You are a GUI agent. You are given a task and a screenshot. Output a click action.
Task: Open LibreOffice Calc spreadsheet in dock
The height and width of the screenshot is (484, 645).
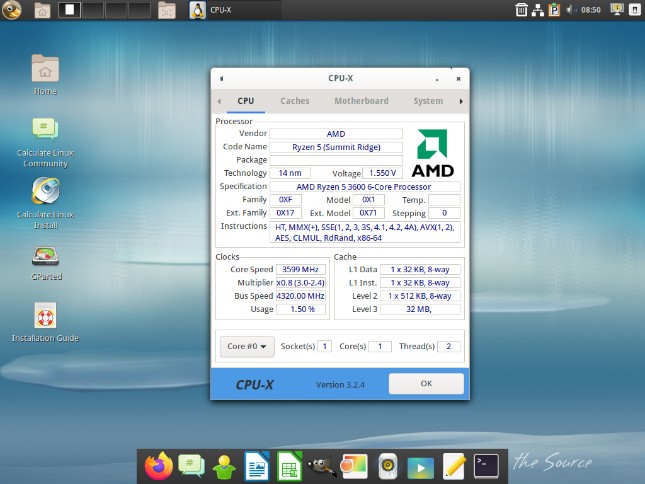click(x=290, y=465)
